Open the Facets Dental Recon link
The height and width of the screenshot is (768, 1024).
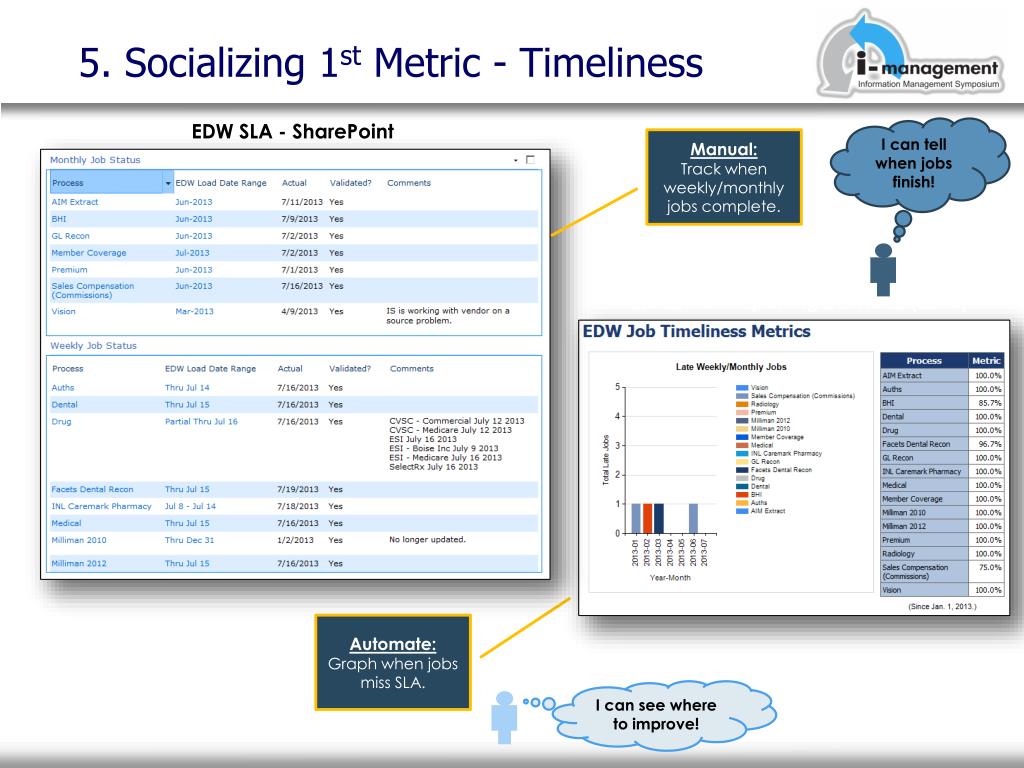(x=92, y=489)
